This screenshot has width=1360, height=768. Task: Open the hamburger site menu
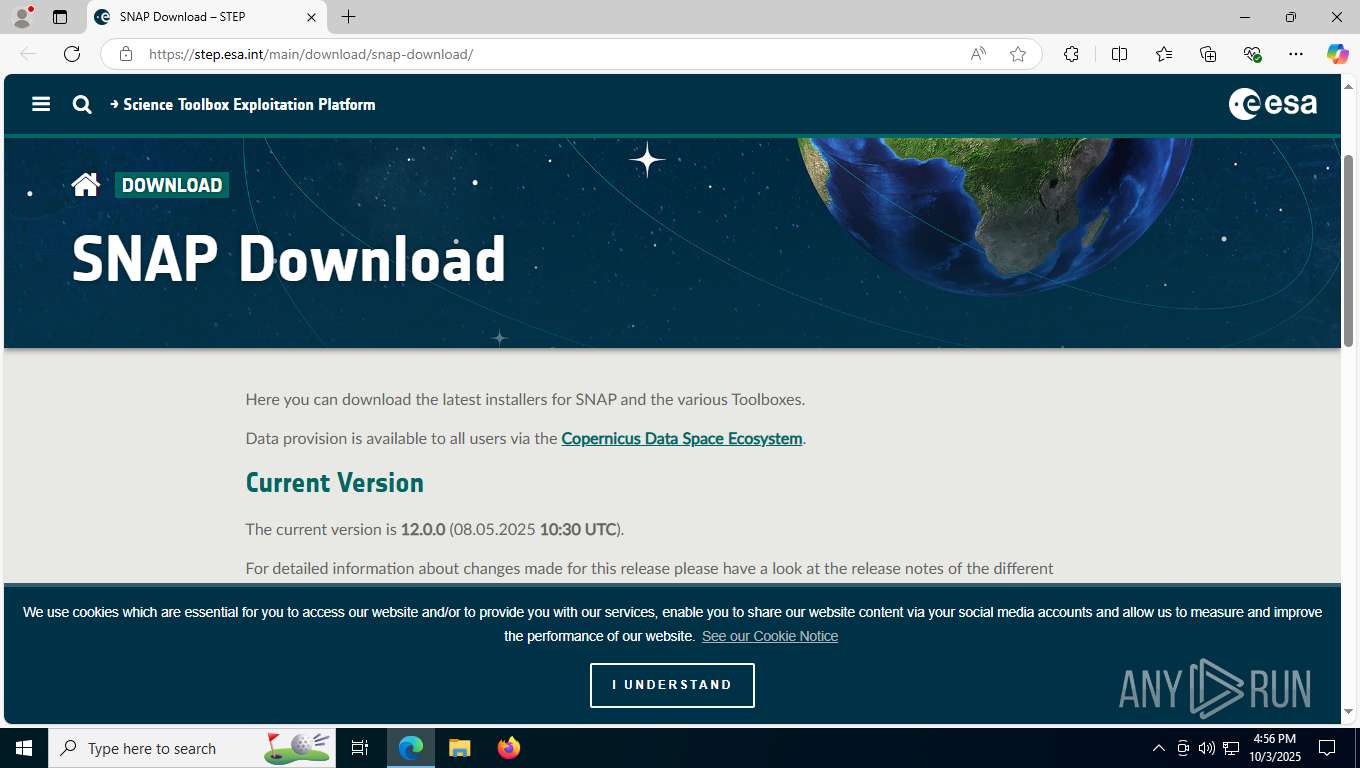[41, 104]
